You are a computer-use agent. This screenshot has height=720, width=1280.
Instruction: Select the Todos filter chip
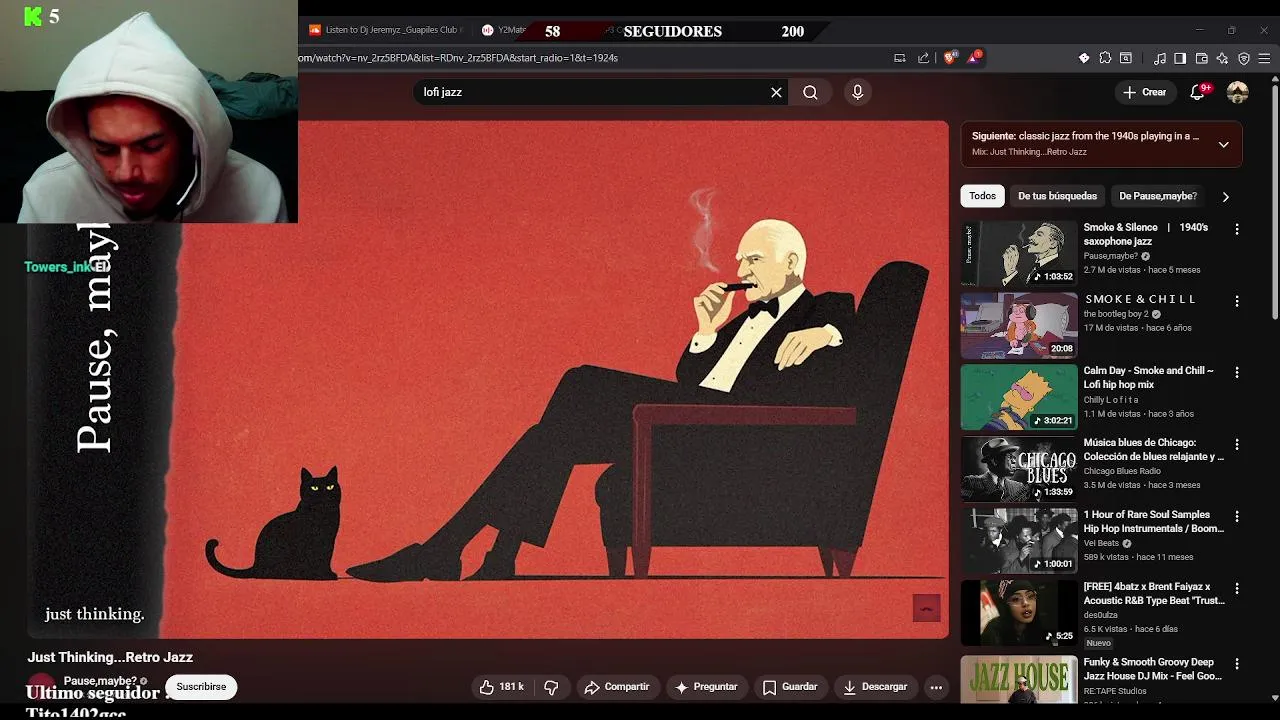(x=982, y=196)
